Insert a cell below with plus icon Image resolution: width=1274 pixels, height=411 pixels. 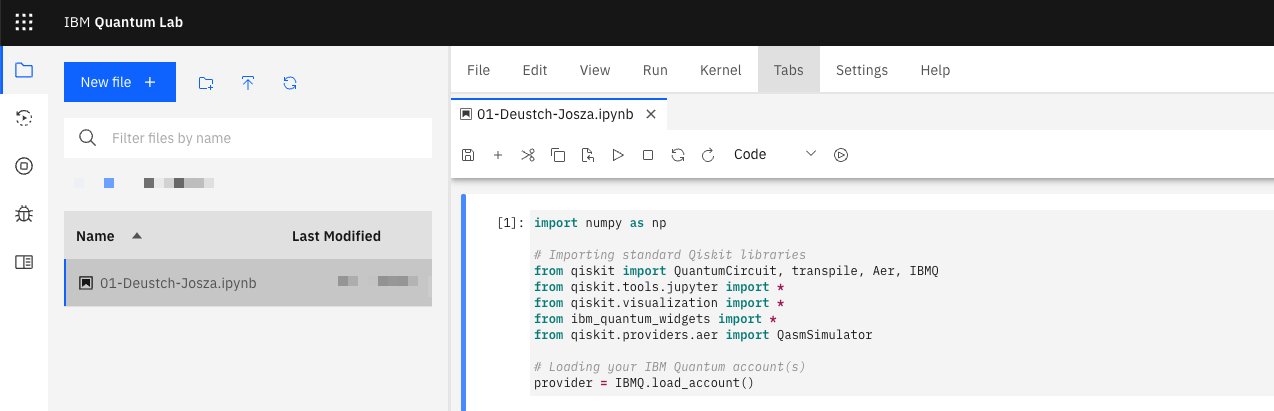498,155
